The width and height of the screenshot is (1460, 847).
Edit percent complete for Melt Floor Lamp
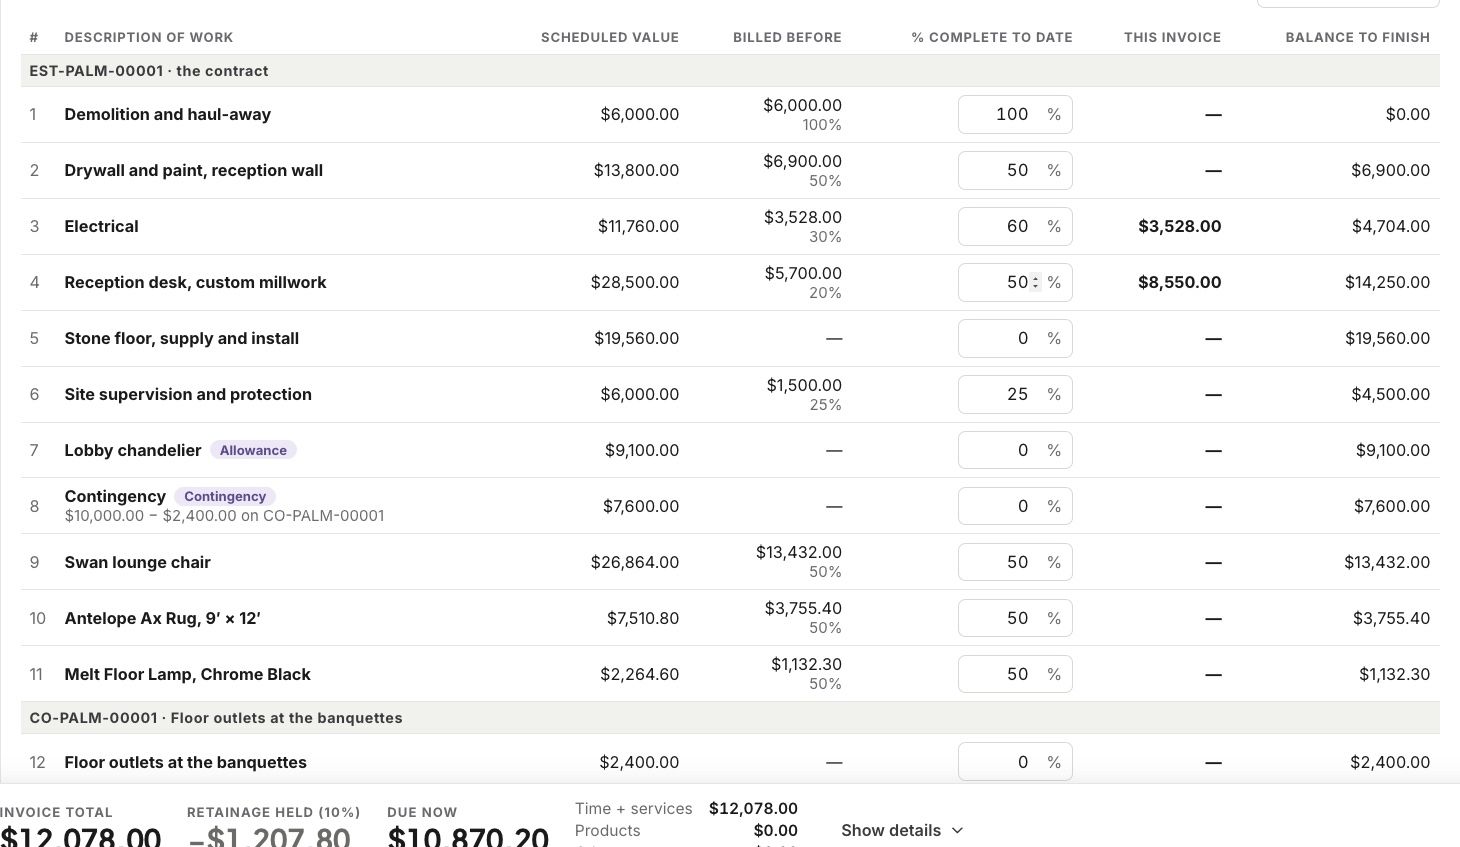(x=1015, y=674)
